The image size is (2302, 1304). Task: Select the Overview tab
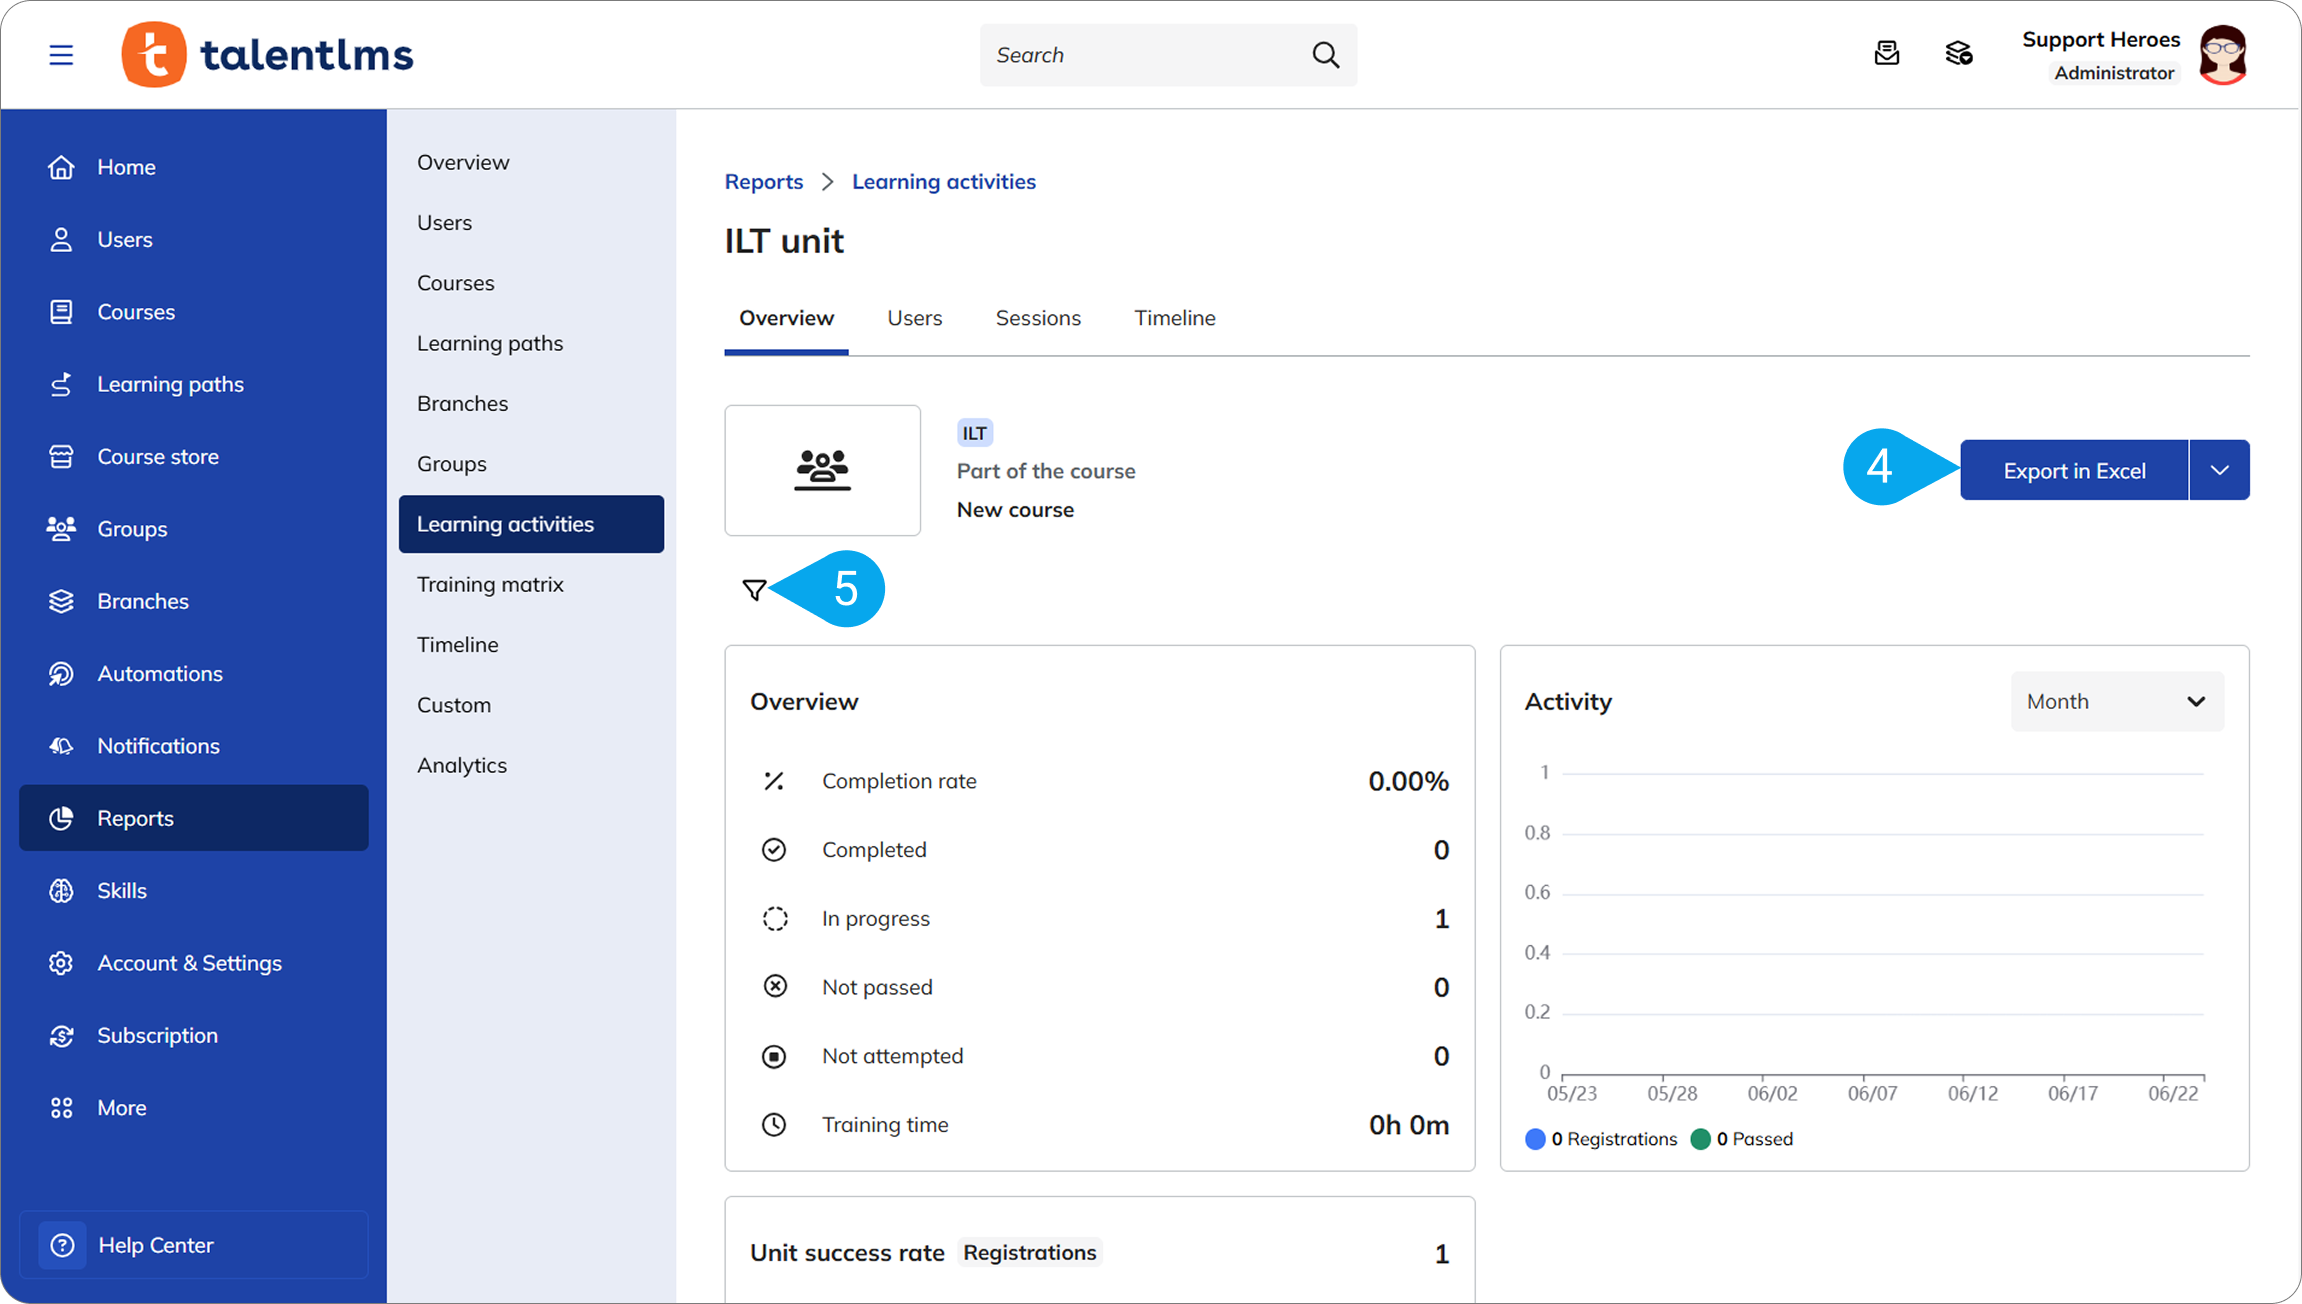tap(786, 318)
